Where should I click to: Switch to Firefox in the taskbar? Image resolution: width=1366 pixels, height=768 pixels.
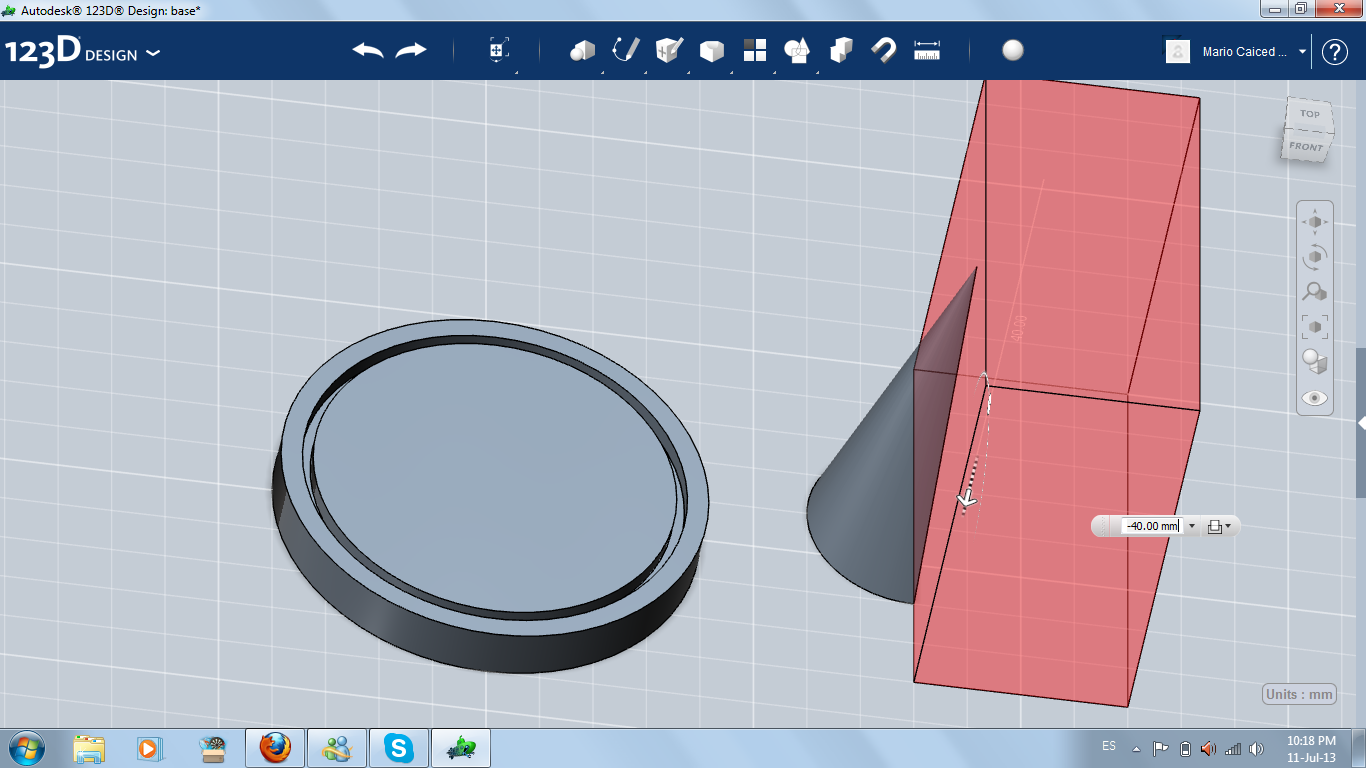274,748
